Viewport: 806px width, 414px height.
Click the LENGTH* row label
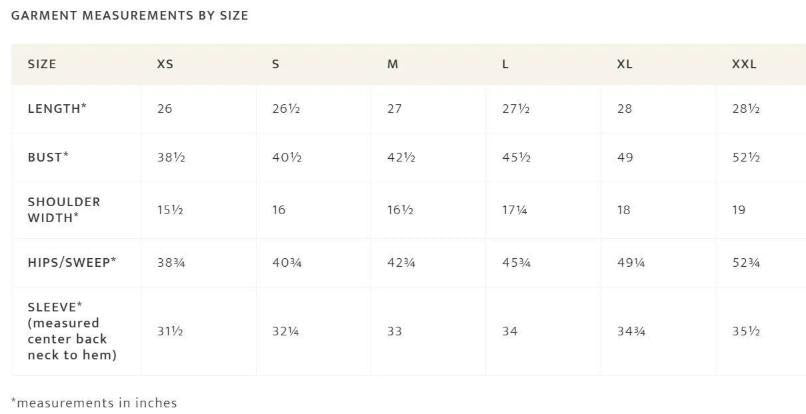pyautogui.click(x=57, y=109)
